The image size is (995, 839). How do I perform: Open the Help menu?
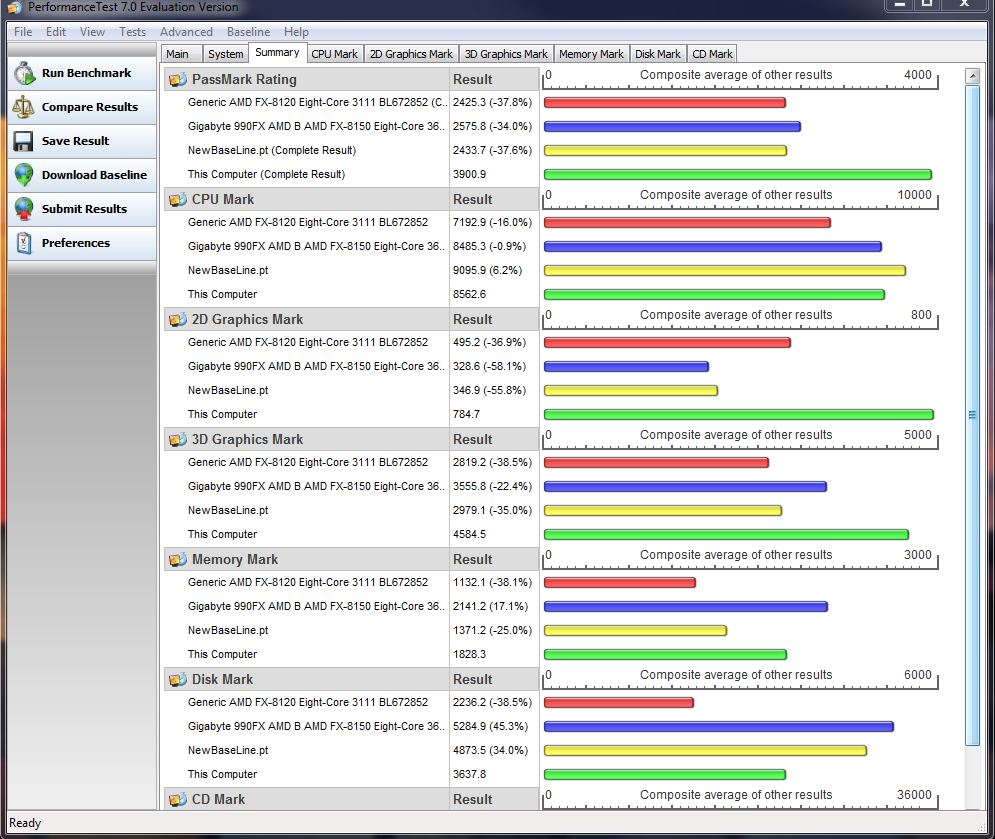(x=296, y=32)
